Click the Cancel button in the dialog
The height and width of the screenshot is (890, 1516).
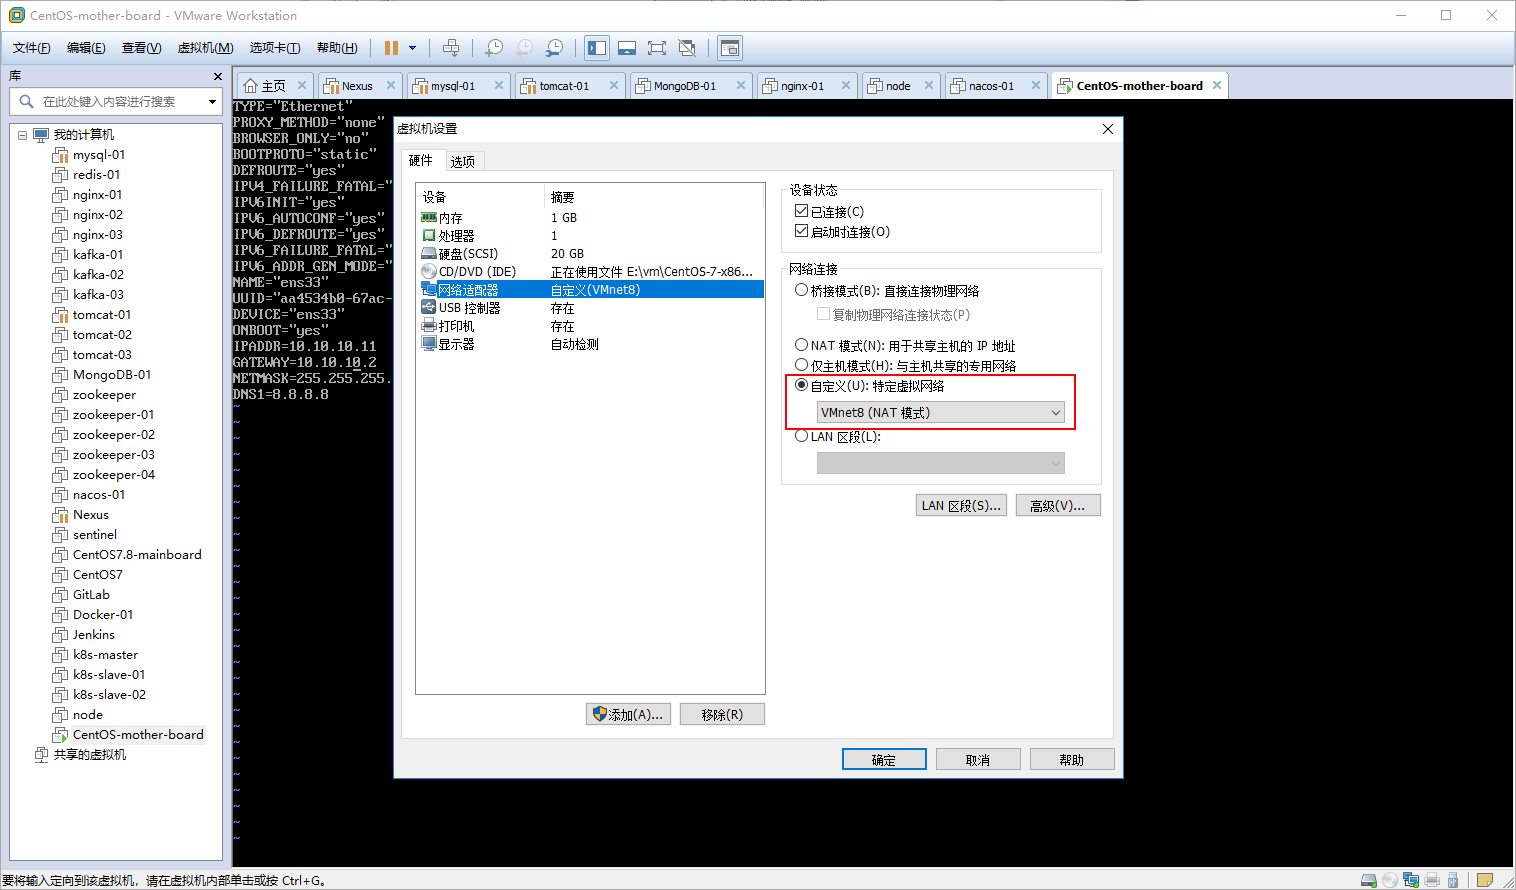978,759
